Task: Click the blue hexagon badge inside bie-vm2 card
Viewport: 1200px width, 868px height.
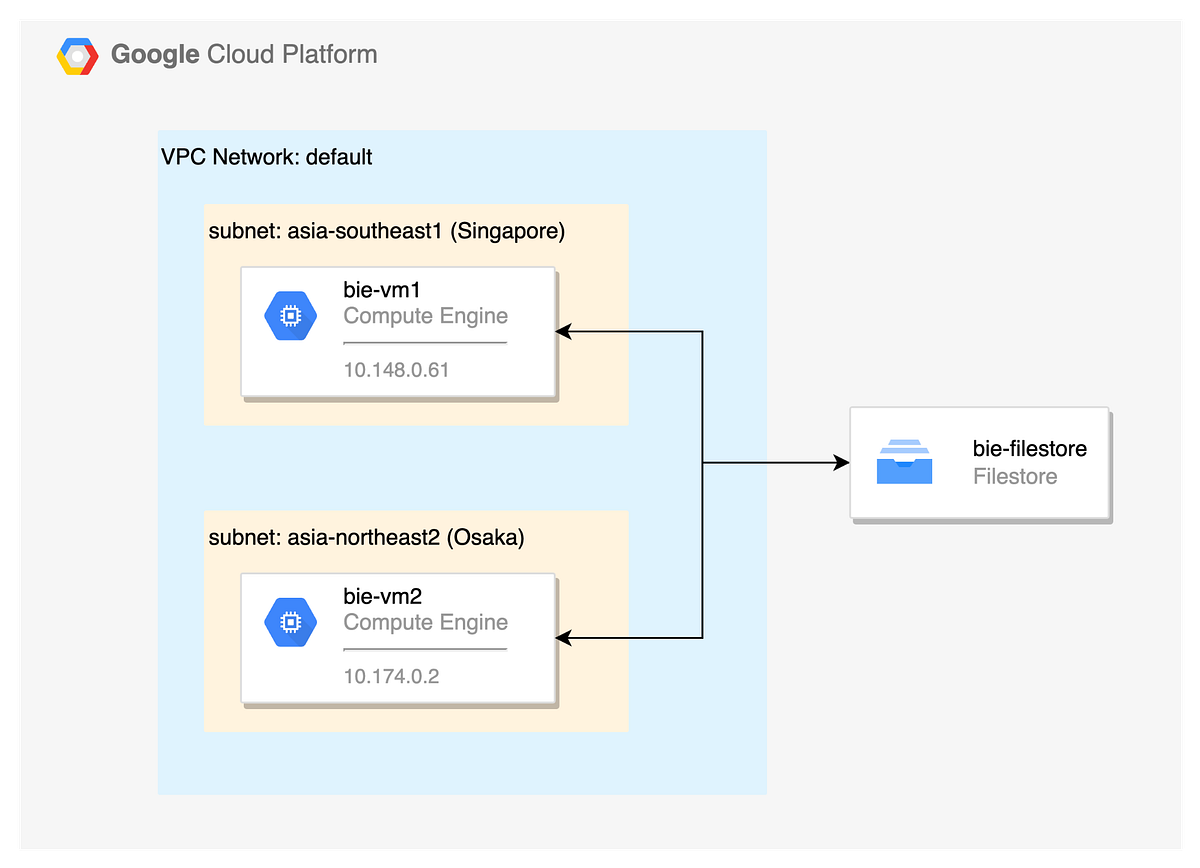Action: pyautogui.click(x=290, y=622)
